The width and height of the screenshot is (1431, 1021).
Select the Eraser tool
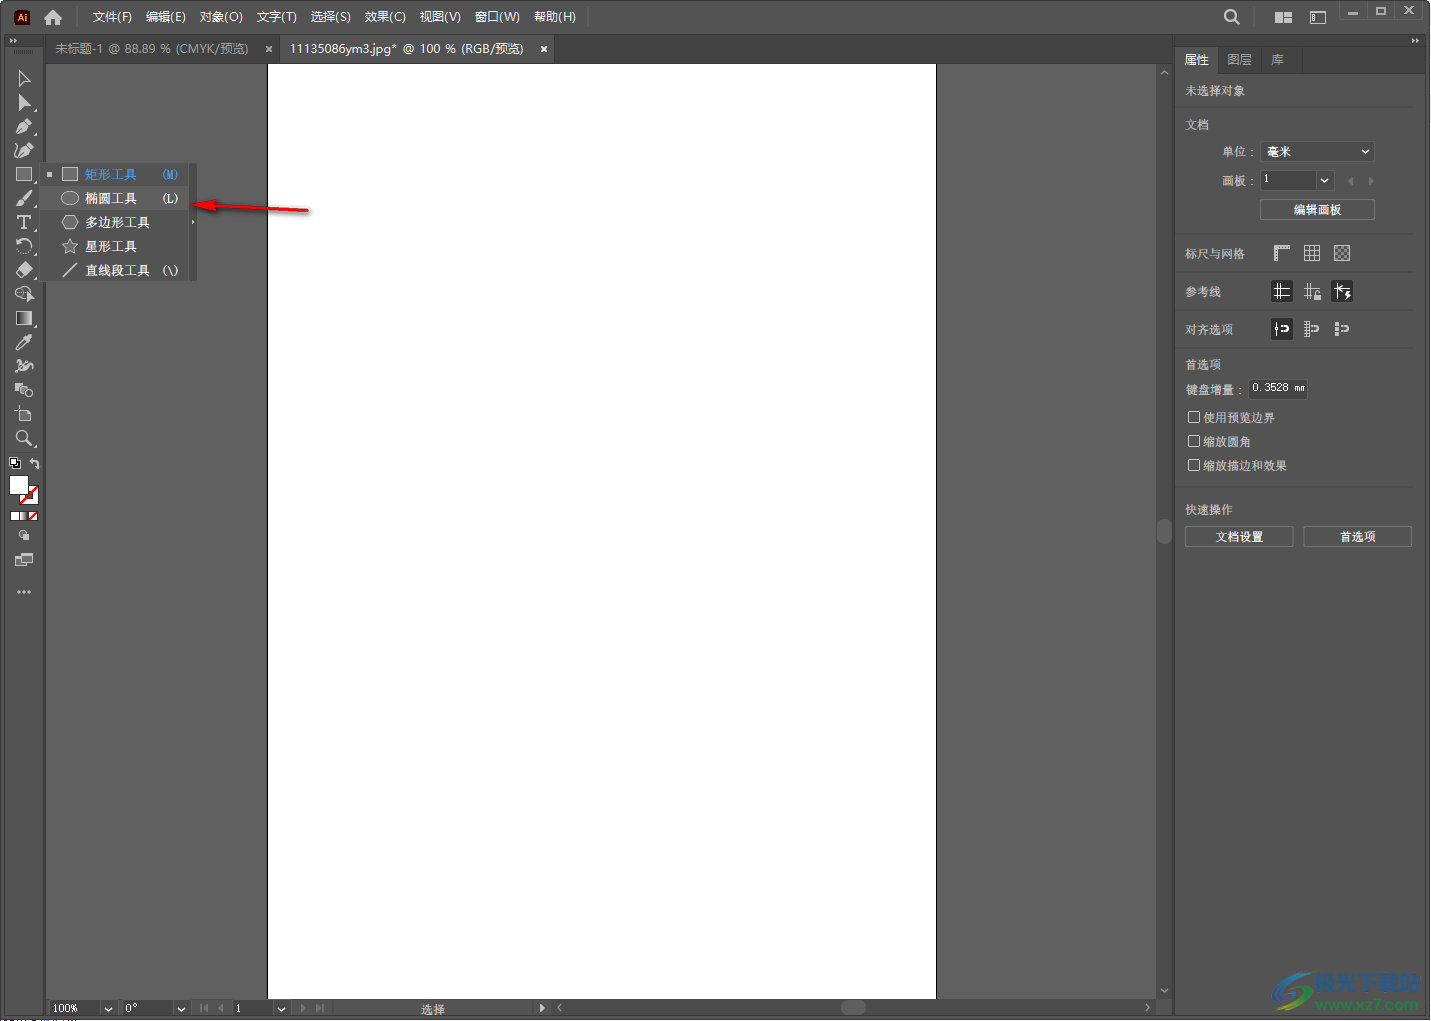[24, 270]
